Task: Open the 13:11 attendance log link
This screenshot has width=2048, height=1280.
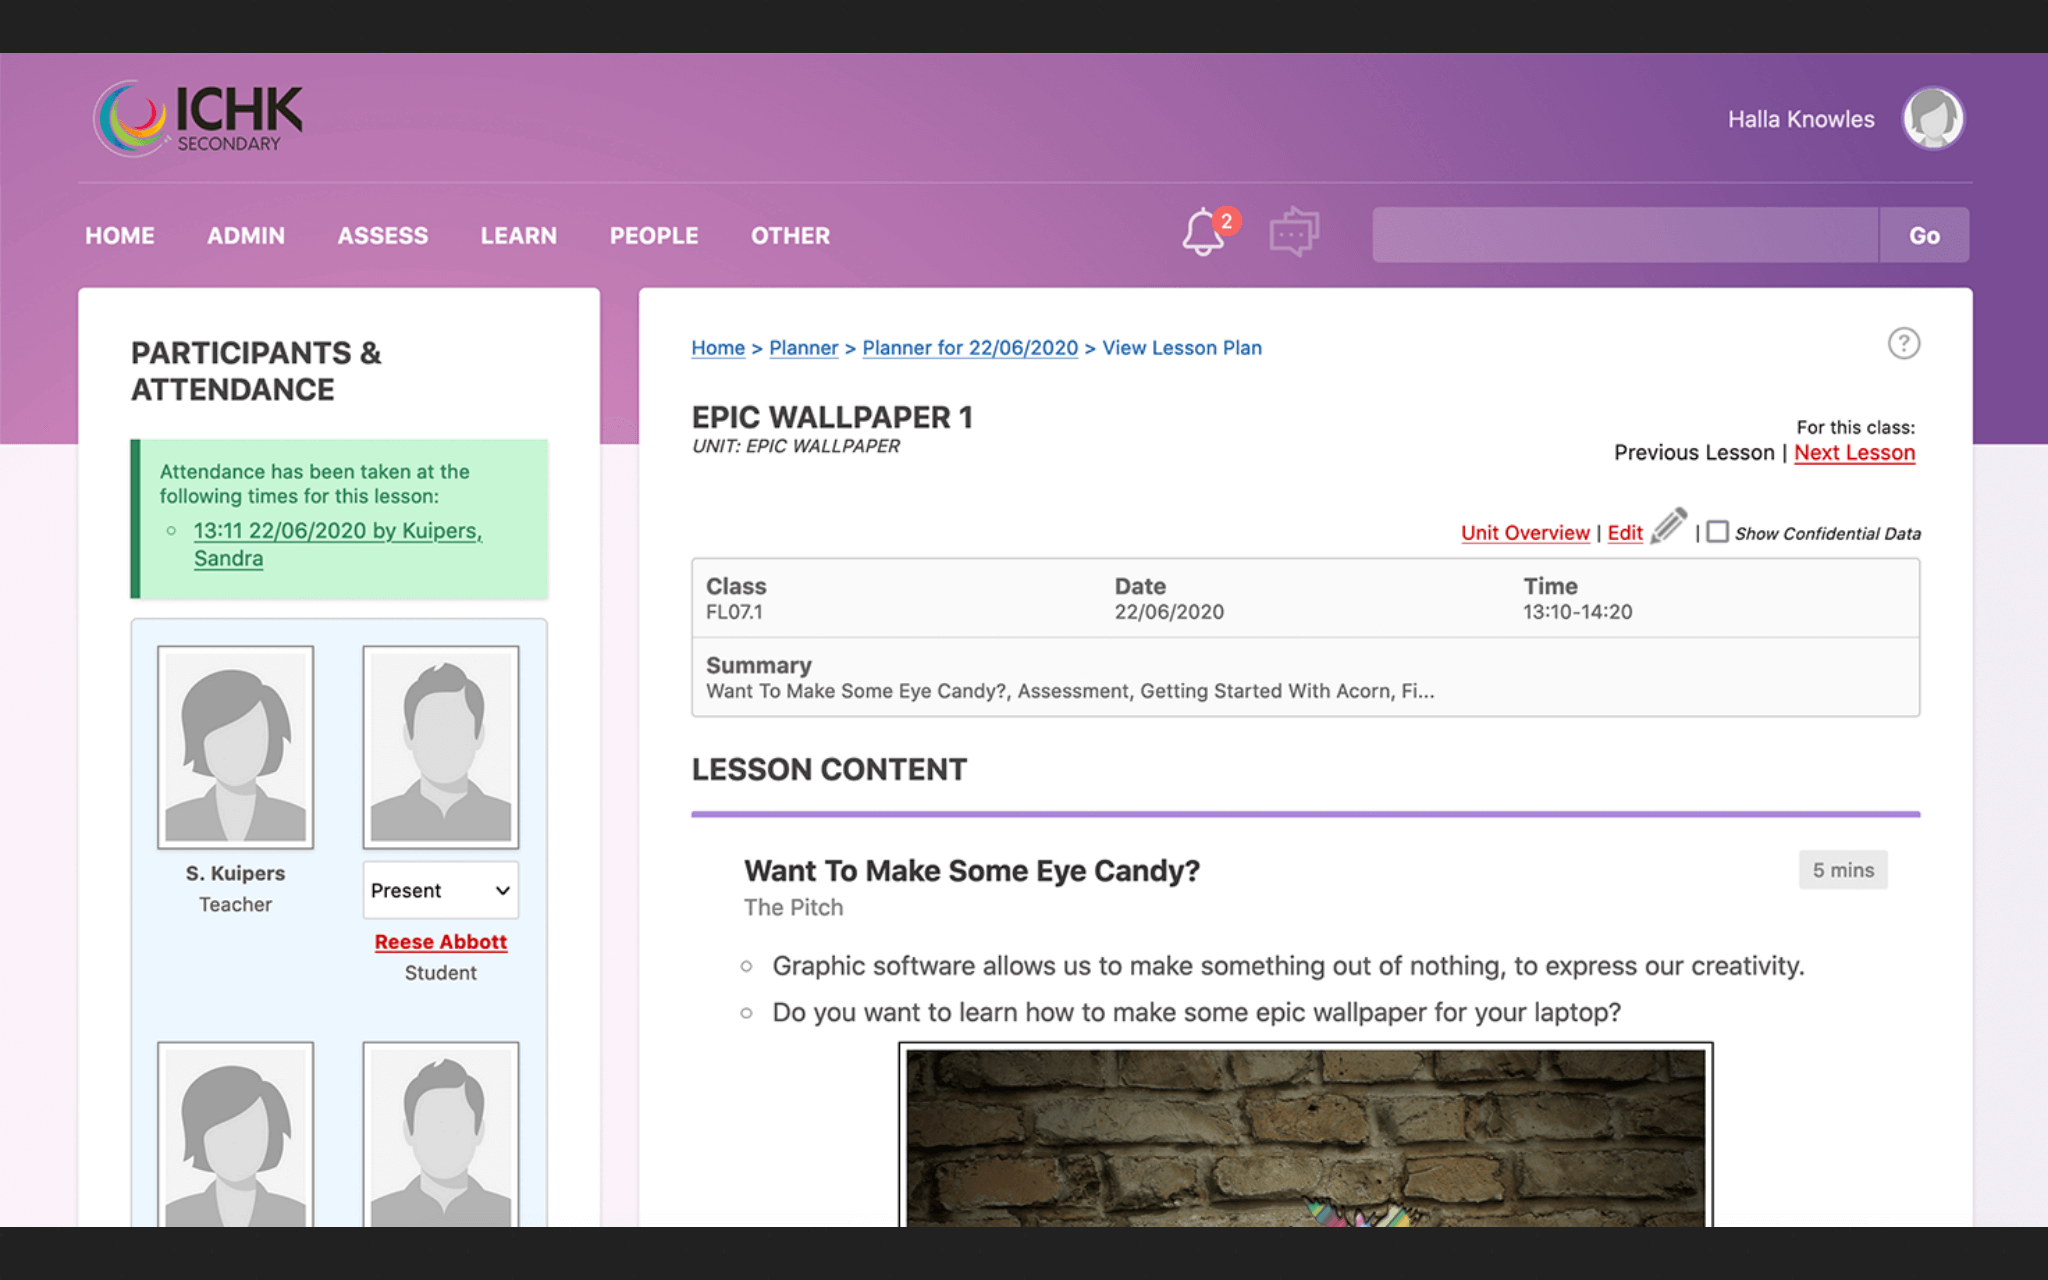Action: (x=337, y=531)
